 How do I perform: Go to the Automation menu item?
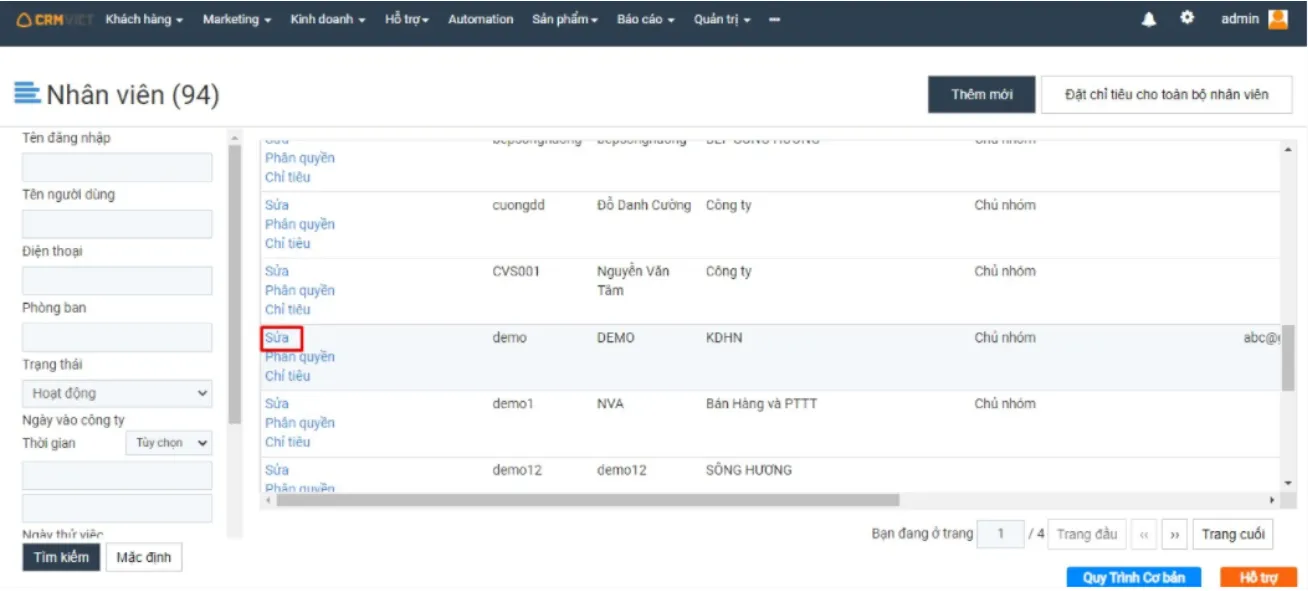tap(481, 19)
